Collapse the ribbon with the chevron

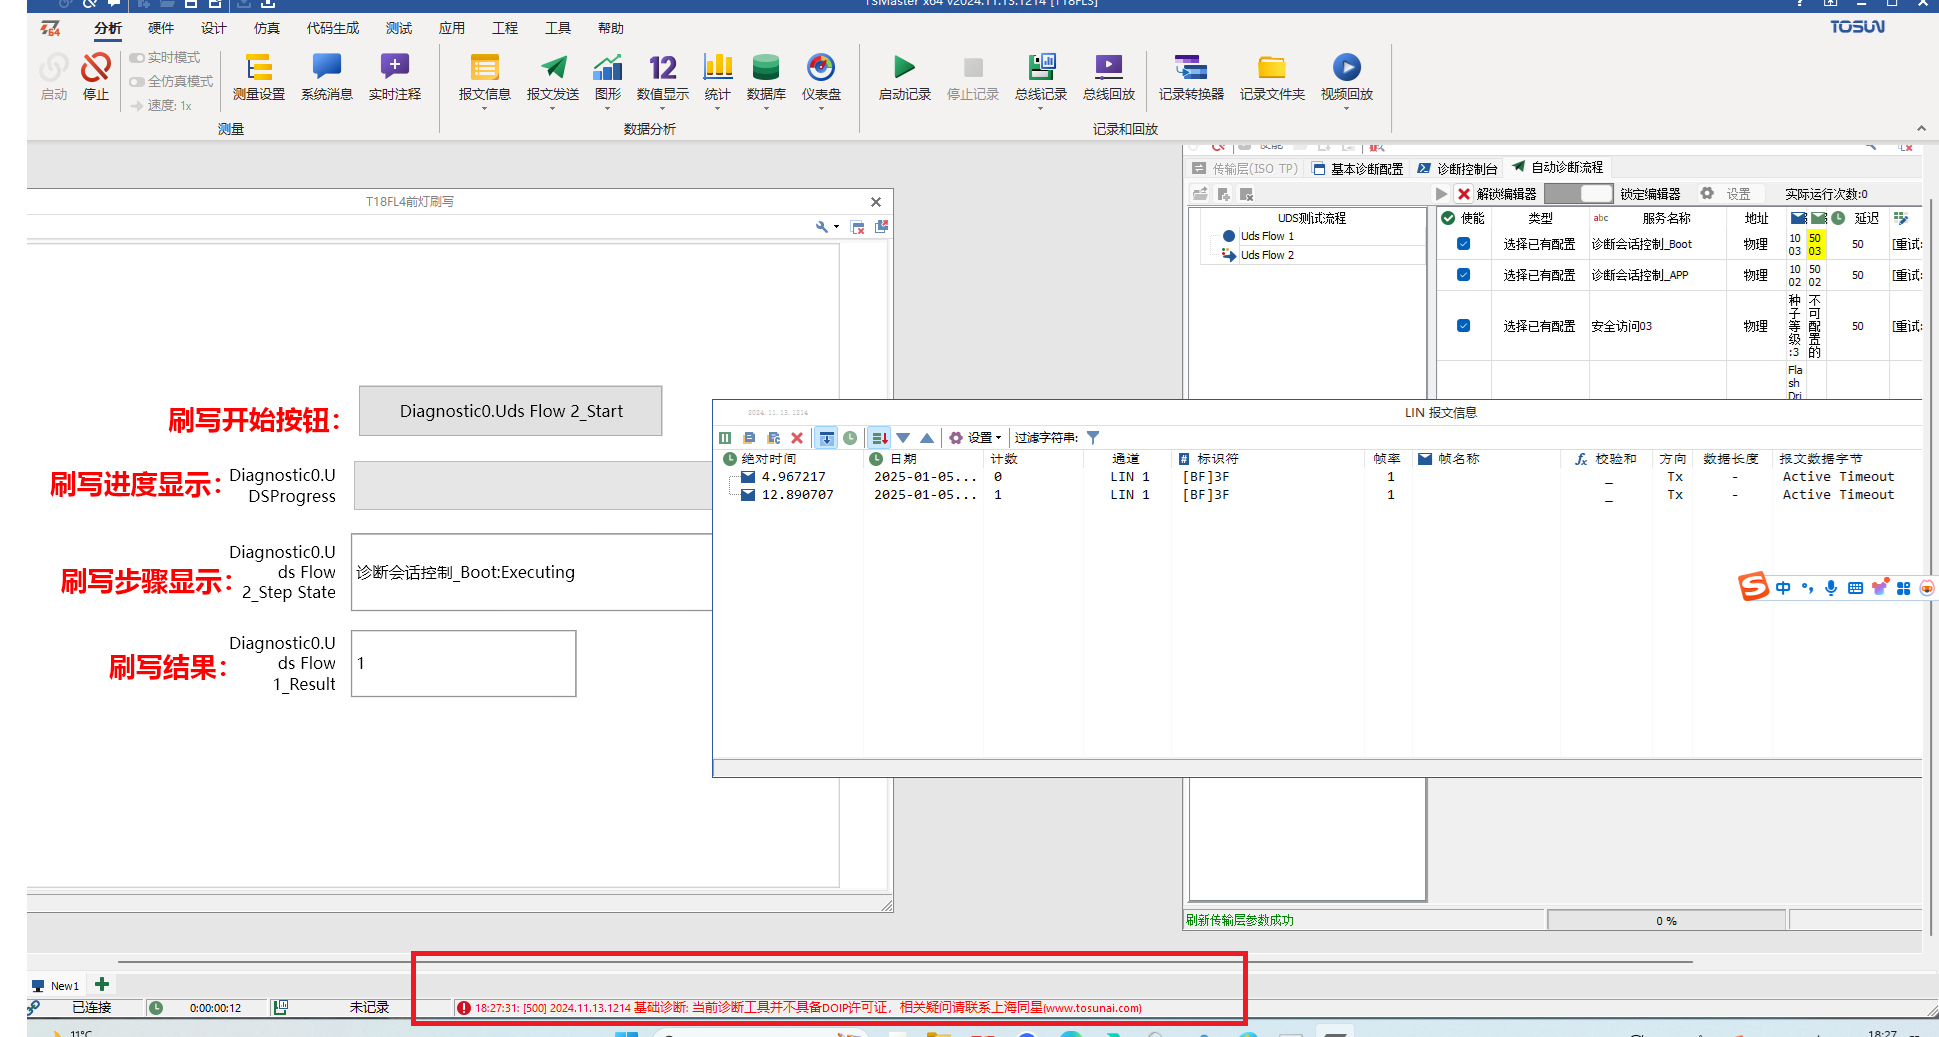1921,128
